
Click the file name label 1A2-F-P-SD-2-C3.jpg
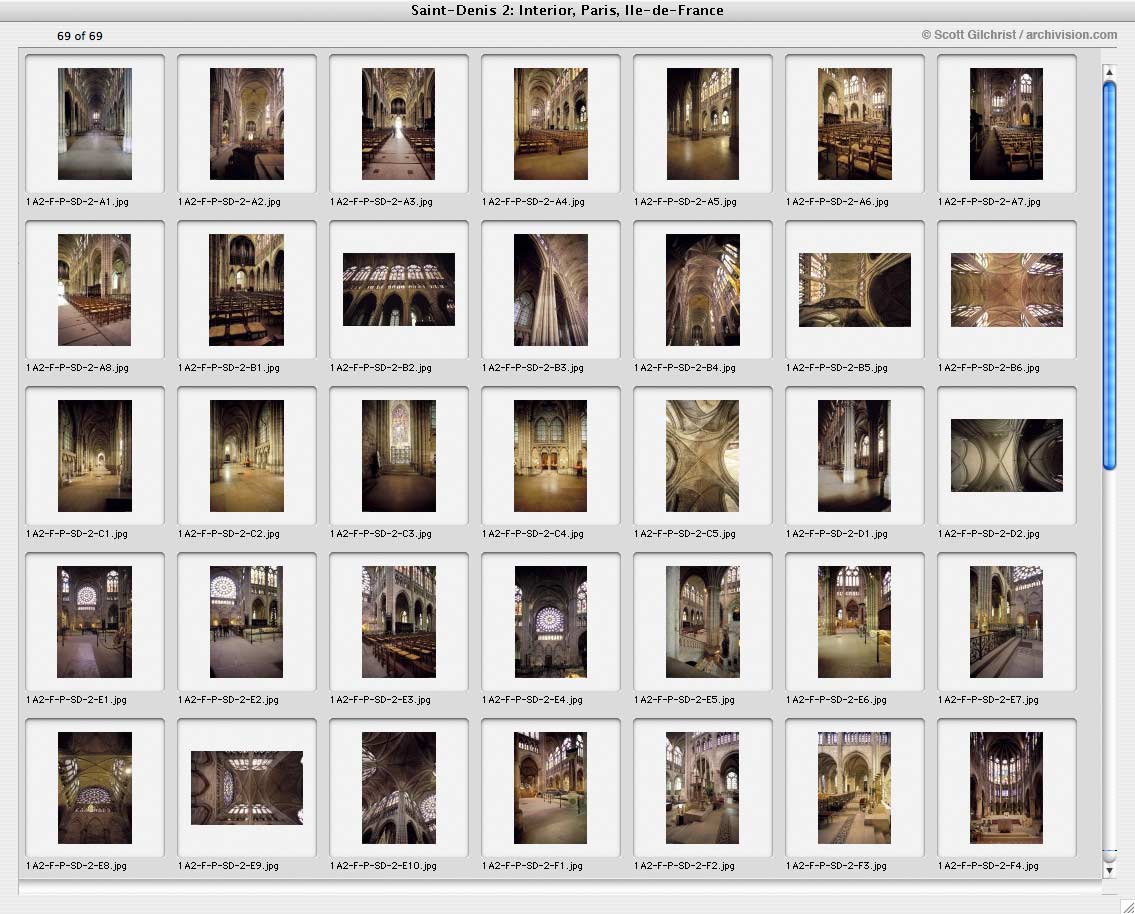click(x=381, y=533)
